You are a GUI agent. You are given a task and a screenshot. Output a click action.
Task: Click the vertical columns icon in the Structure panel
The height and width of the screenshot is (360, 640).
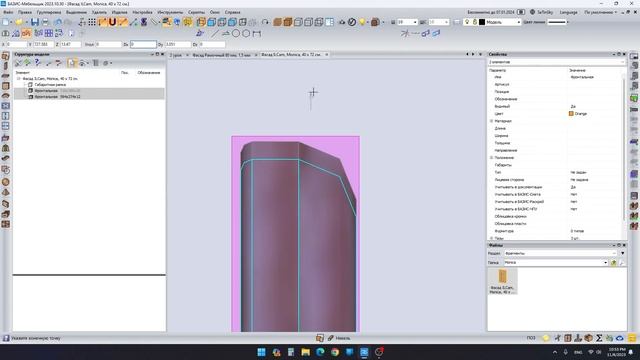pos(96,63)
